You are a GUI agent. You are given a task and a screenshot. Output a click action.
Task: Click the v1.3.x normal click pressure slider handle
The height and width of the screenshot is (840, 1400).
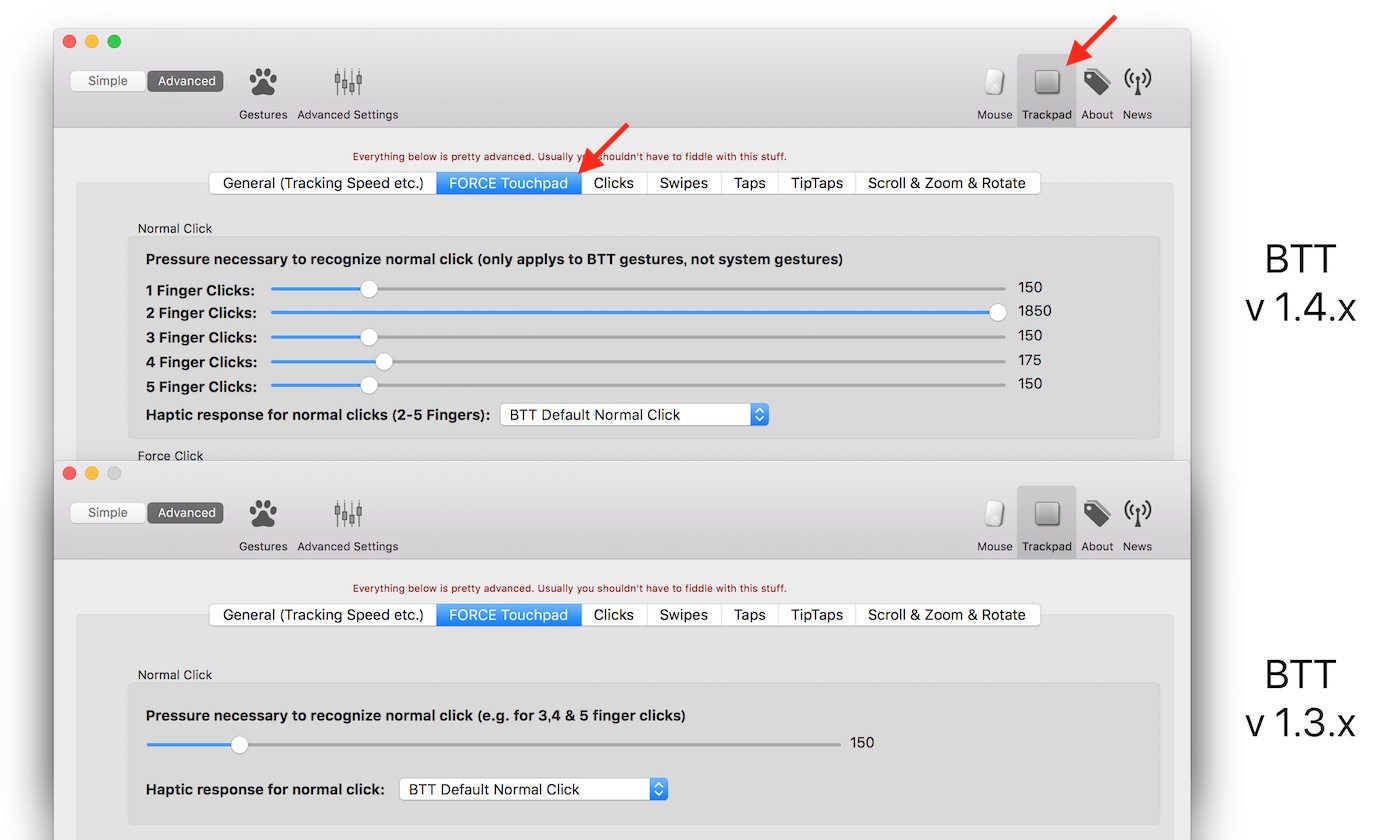(x=239, y=745)
